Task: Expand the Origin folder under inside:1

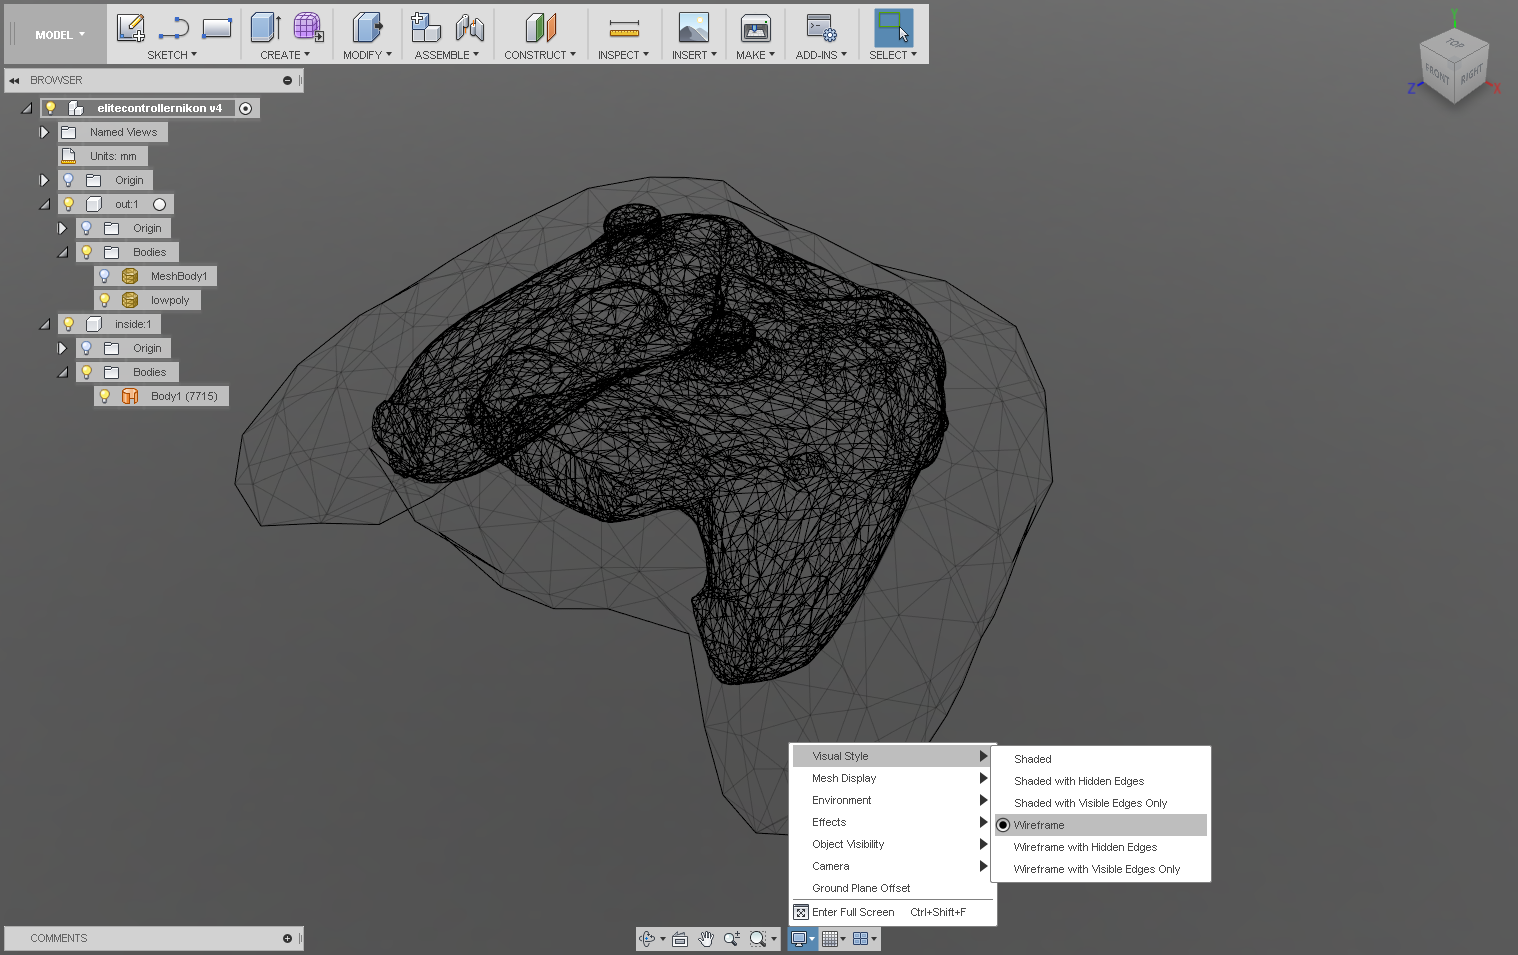Action: click(62, 348)
